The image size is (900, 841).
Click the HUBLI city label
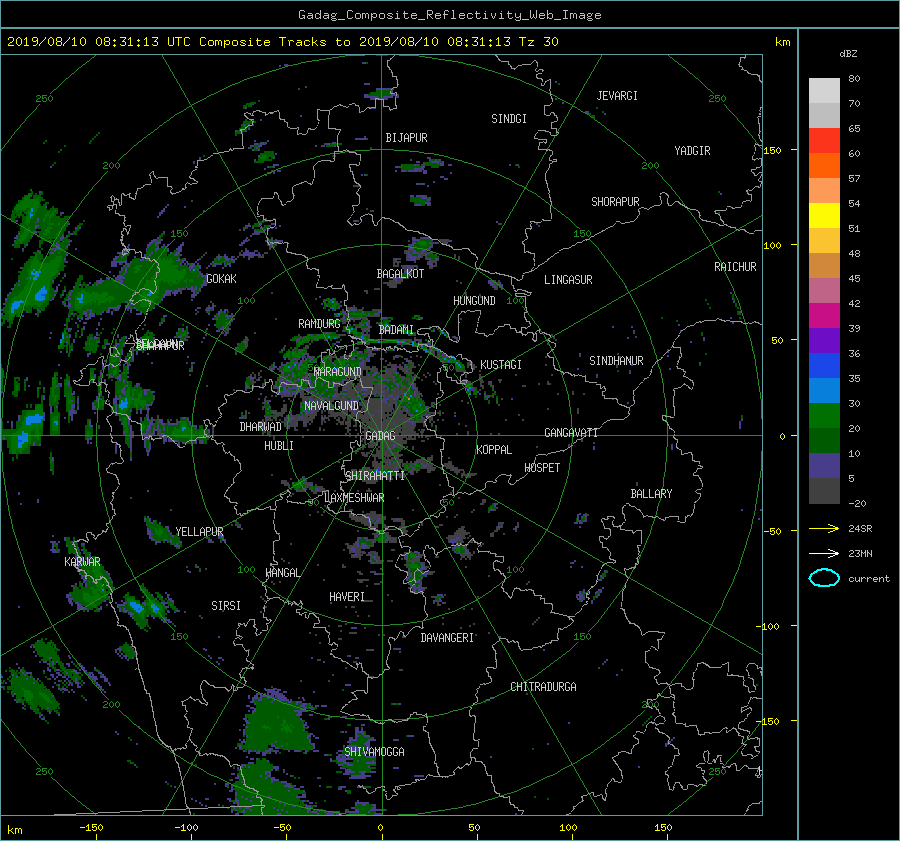point(279,446)
